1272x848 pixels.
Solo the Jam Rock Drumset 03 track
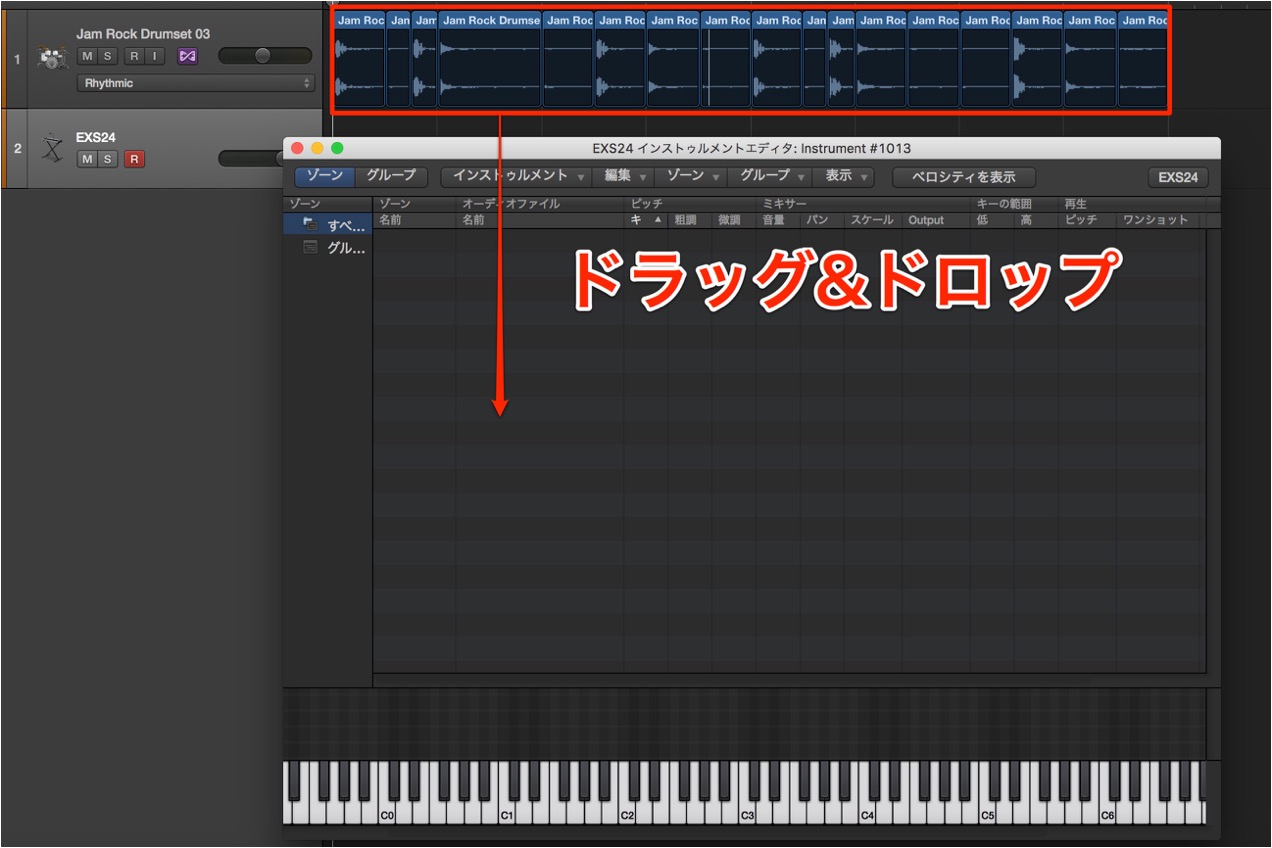click(107, 56)
